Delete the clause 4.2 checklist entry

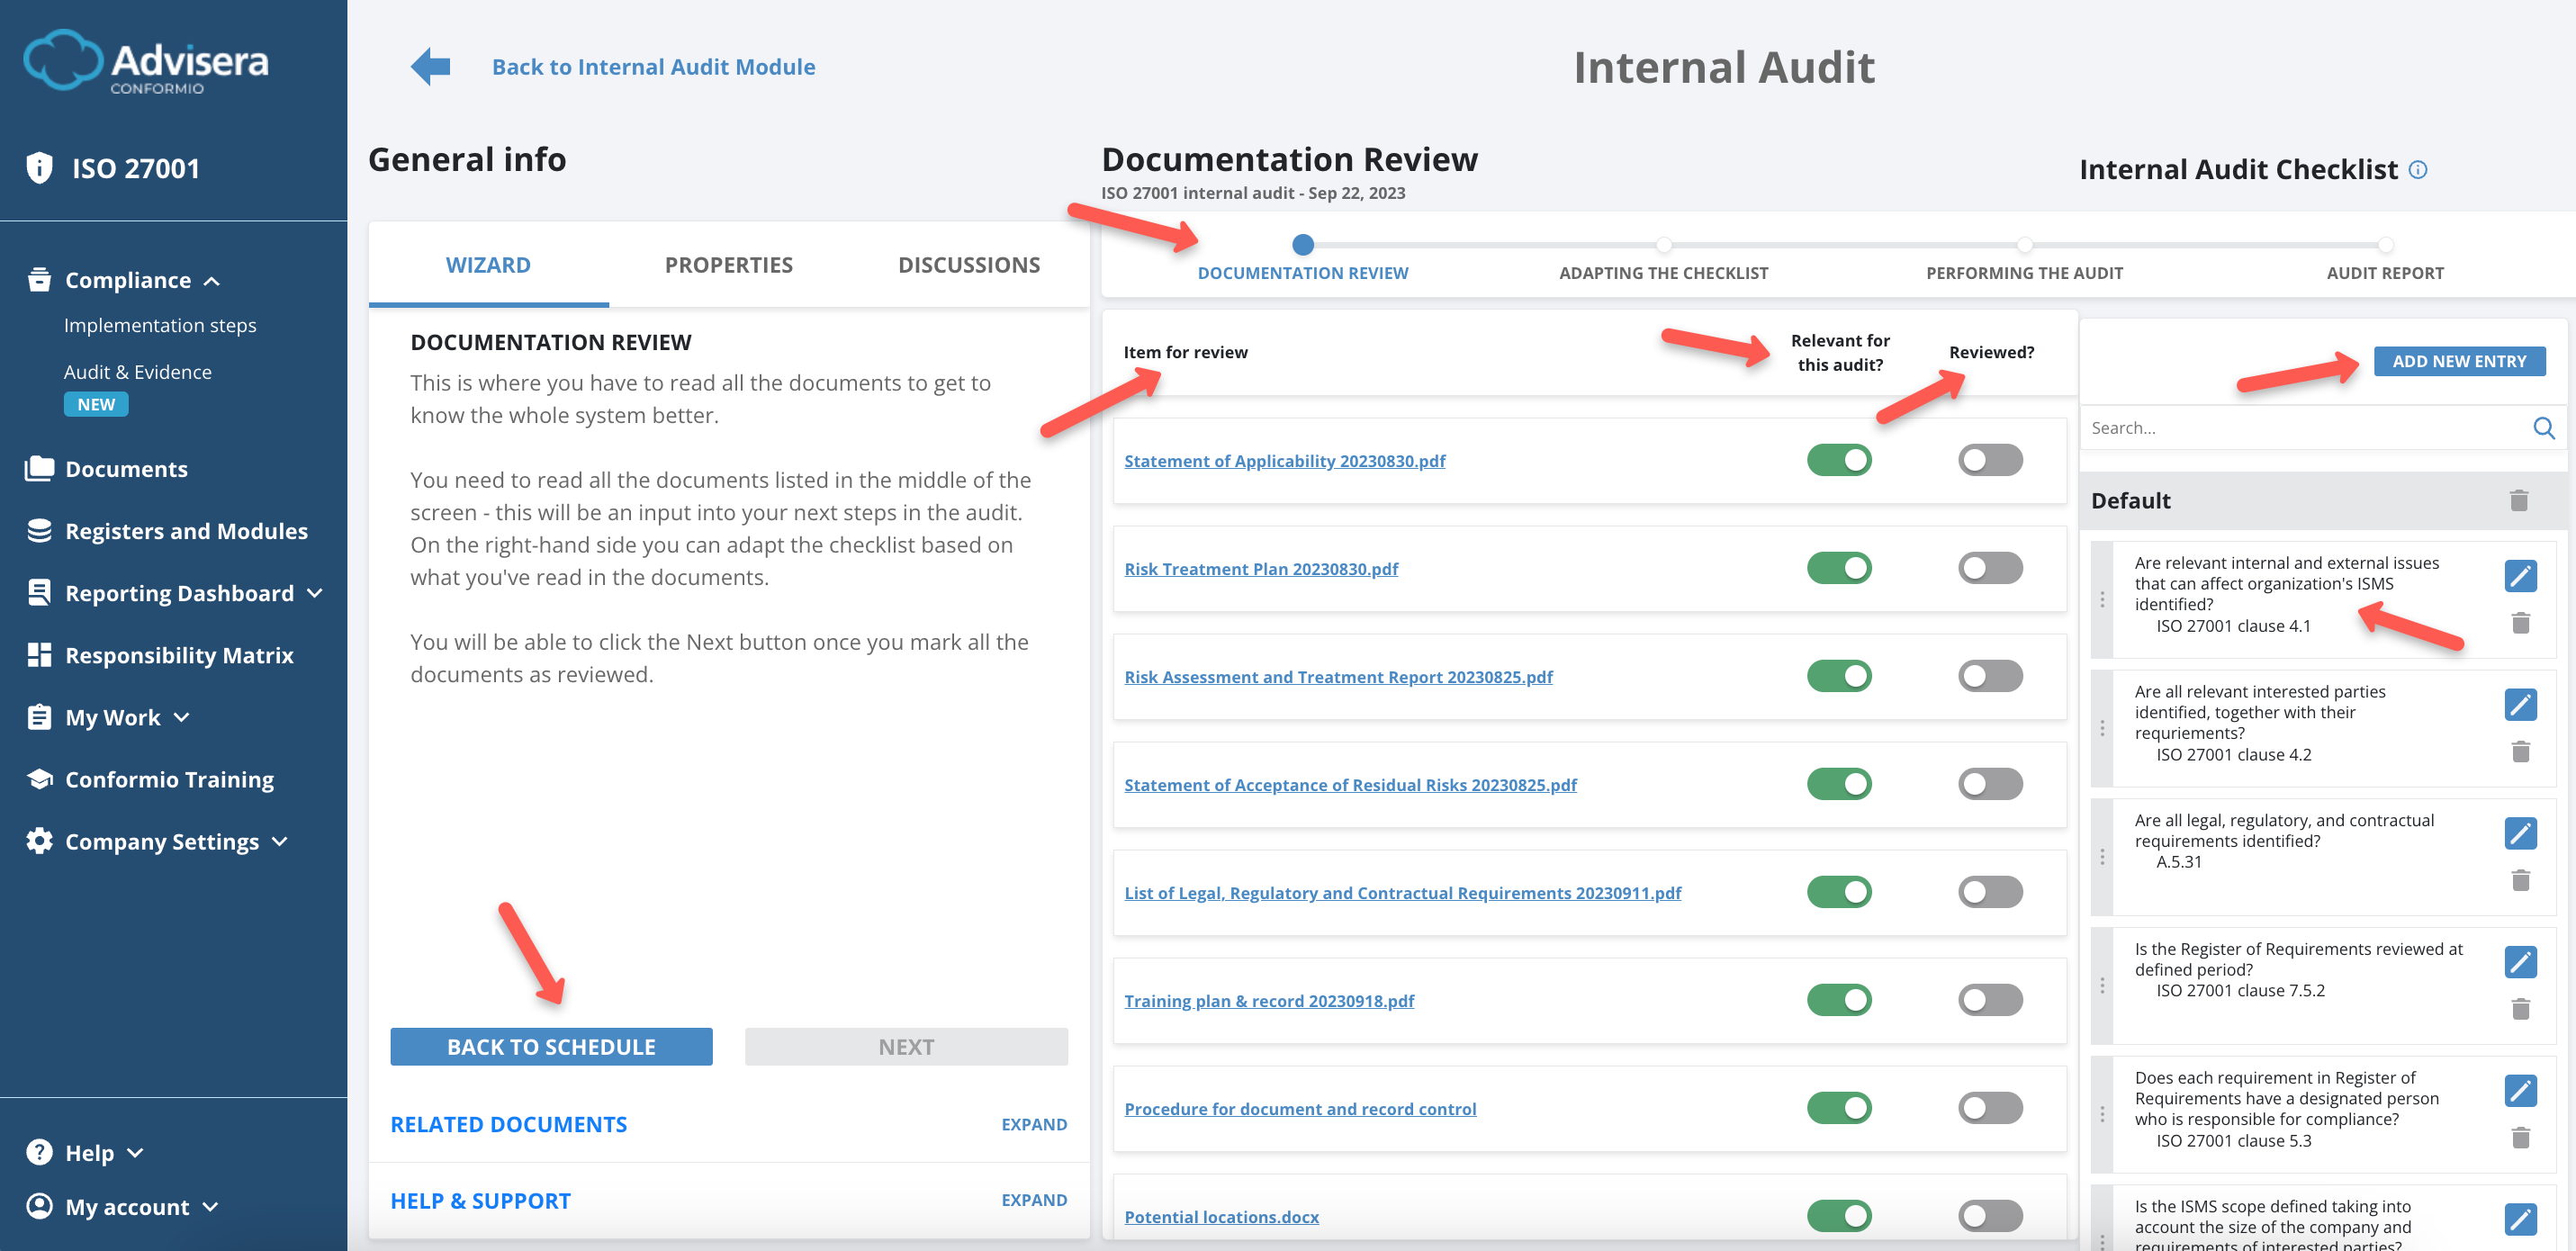2522,751
